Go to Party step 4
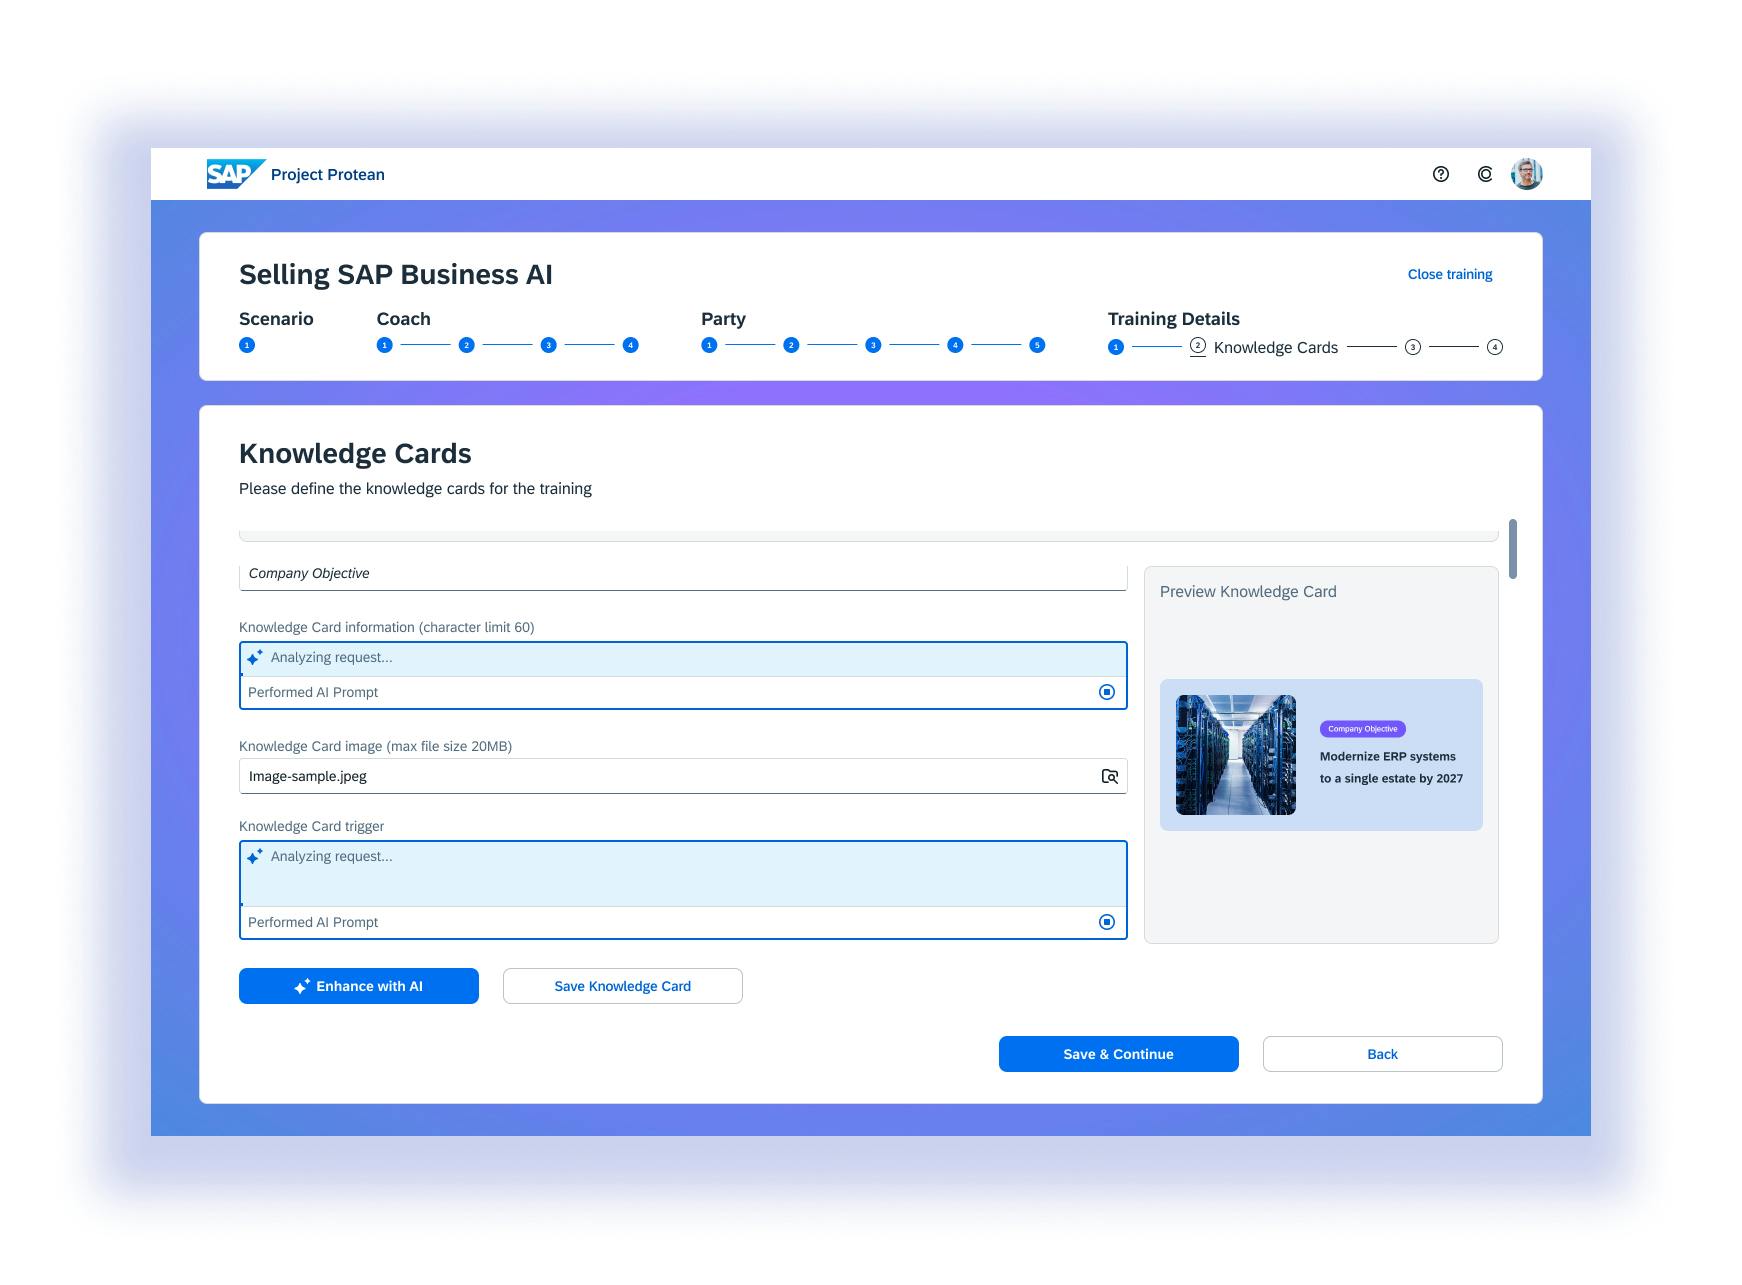This screenshot has width=1742, height=1285. click(x=955, y=345)
